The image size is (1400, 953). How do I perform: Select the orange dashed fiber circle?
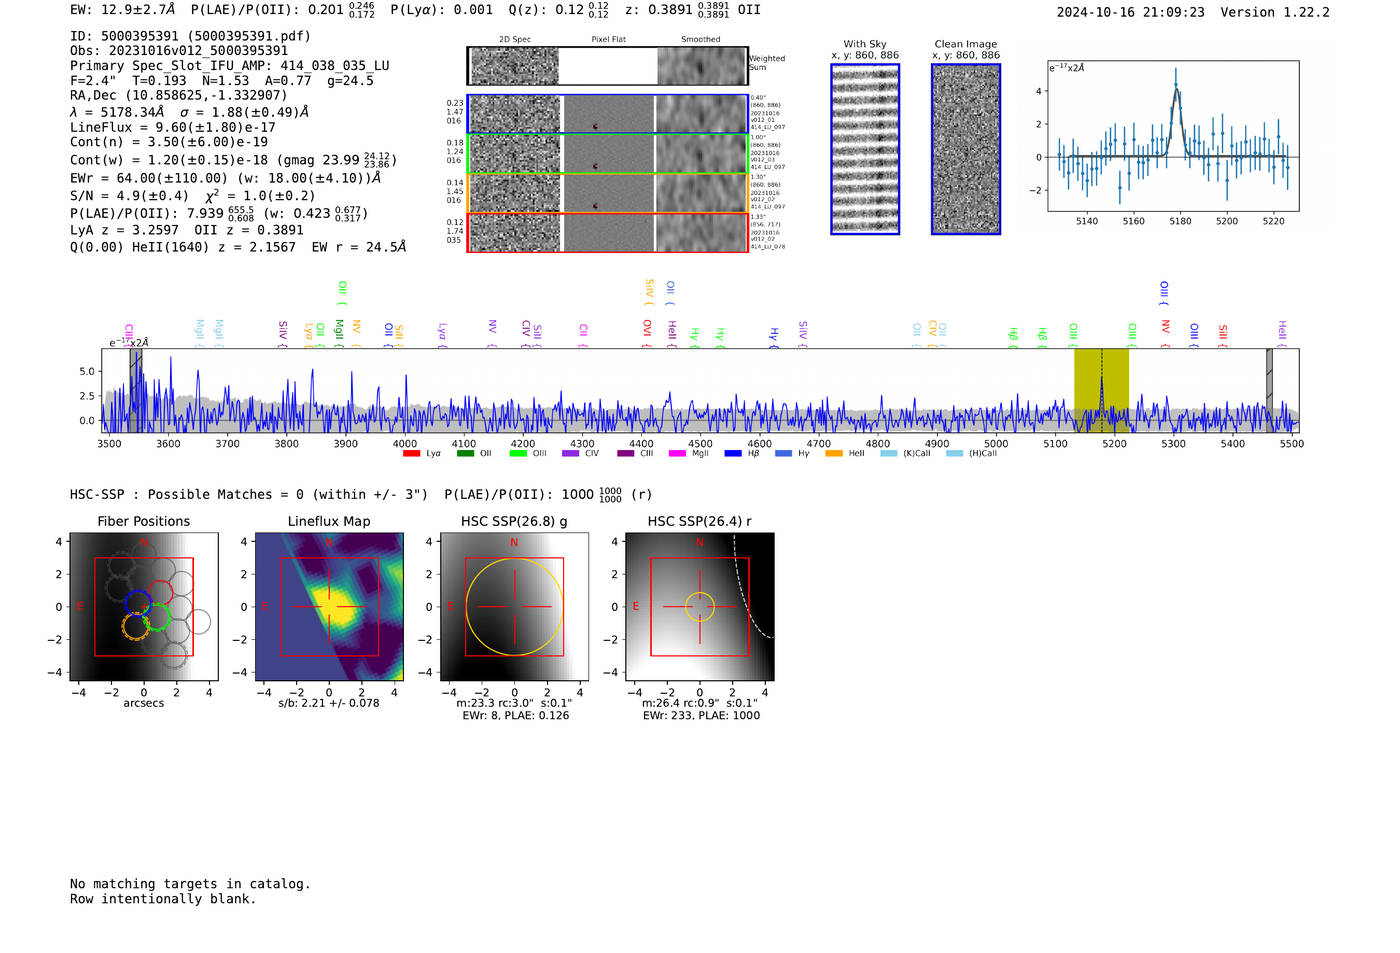pyautogui.click(x=135, y=627)
